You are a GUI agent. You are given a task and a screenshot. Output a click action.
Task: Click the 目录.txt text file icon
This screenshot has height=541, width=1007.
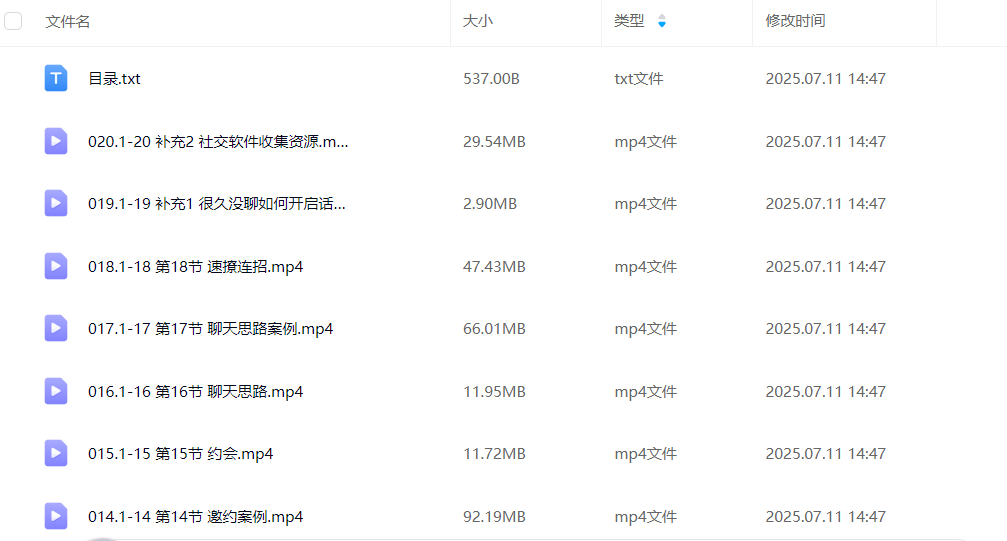click(56, 78)
